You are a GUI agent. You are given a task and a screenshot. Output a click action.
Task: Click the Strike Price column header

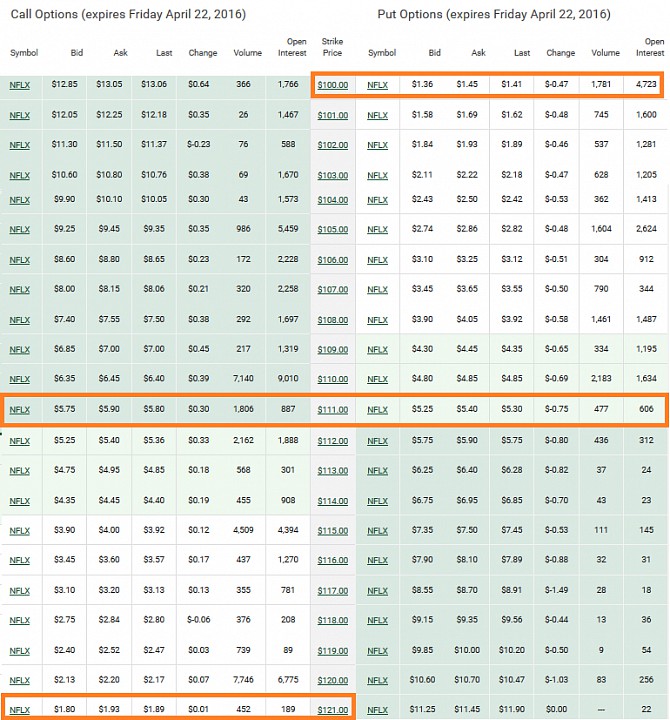tap(332, 47)
